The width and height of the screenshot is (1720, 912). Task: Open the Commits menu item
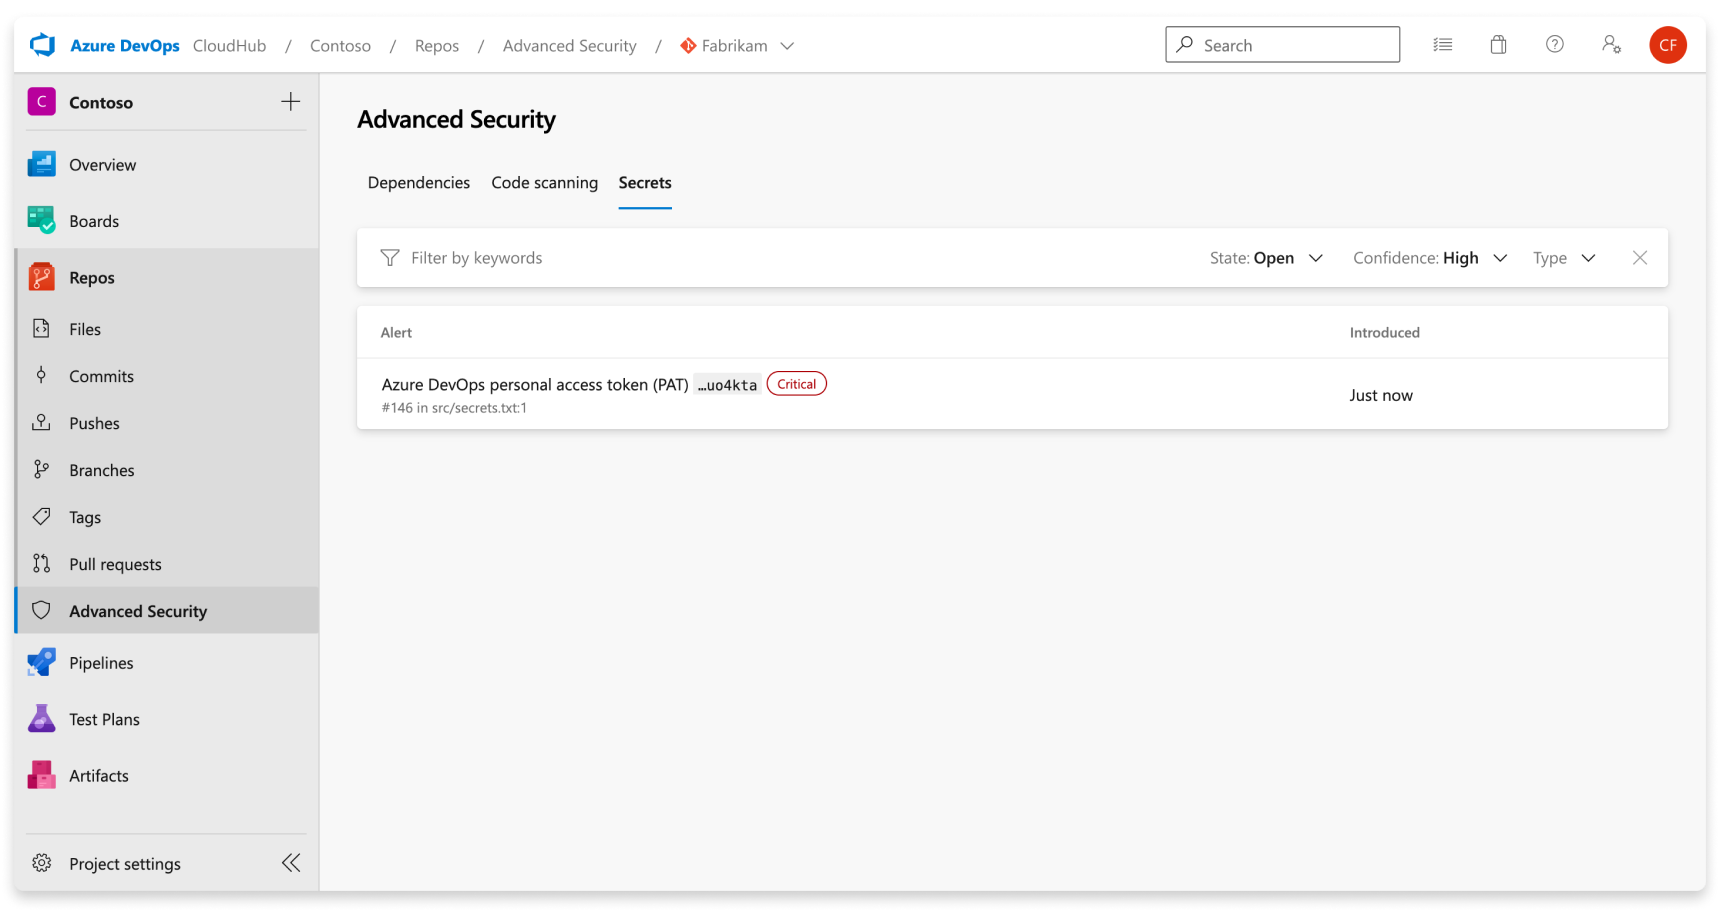(x=167, y=376)
